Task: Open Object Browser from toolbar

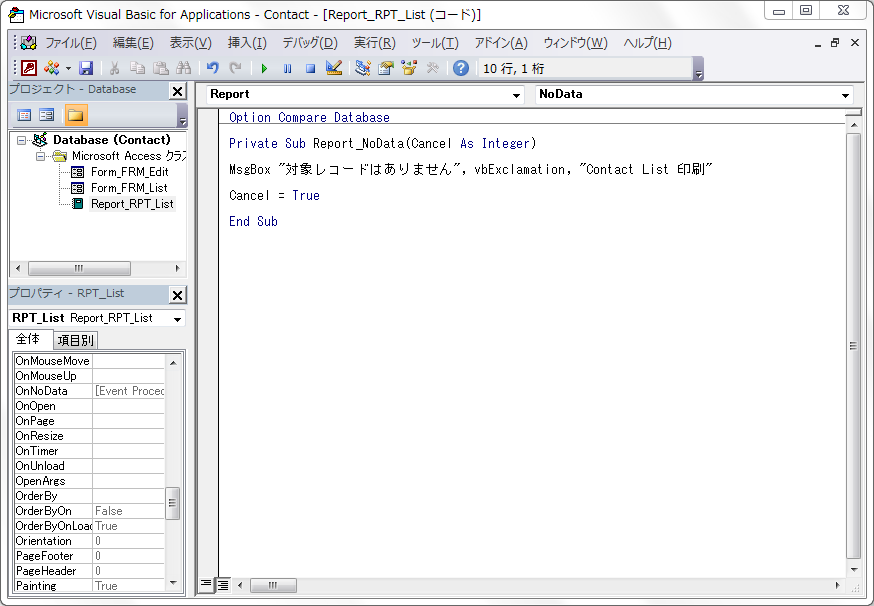Action: pos(409,68)
